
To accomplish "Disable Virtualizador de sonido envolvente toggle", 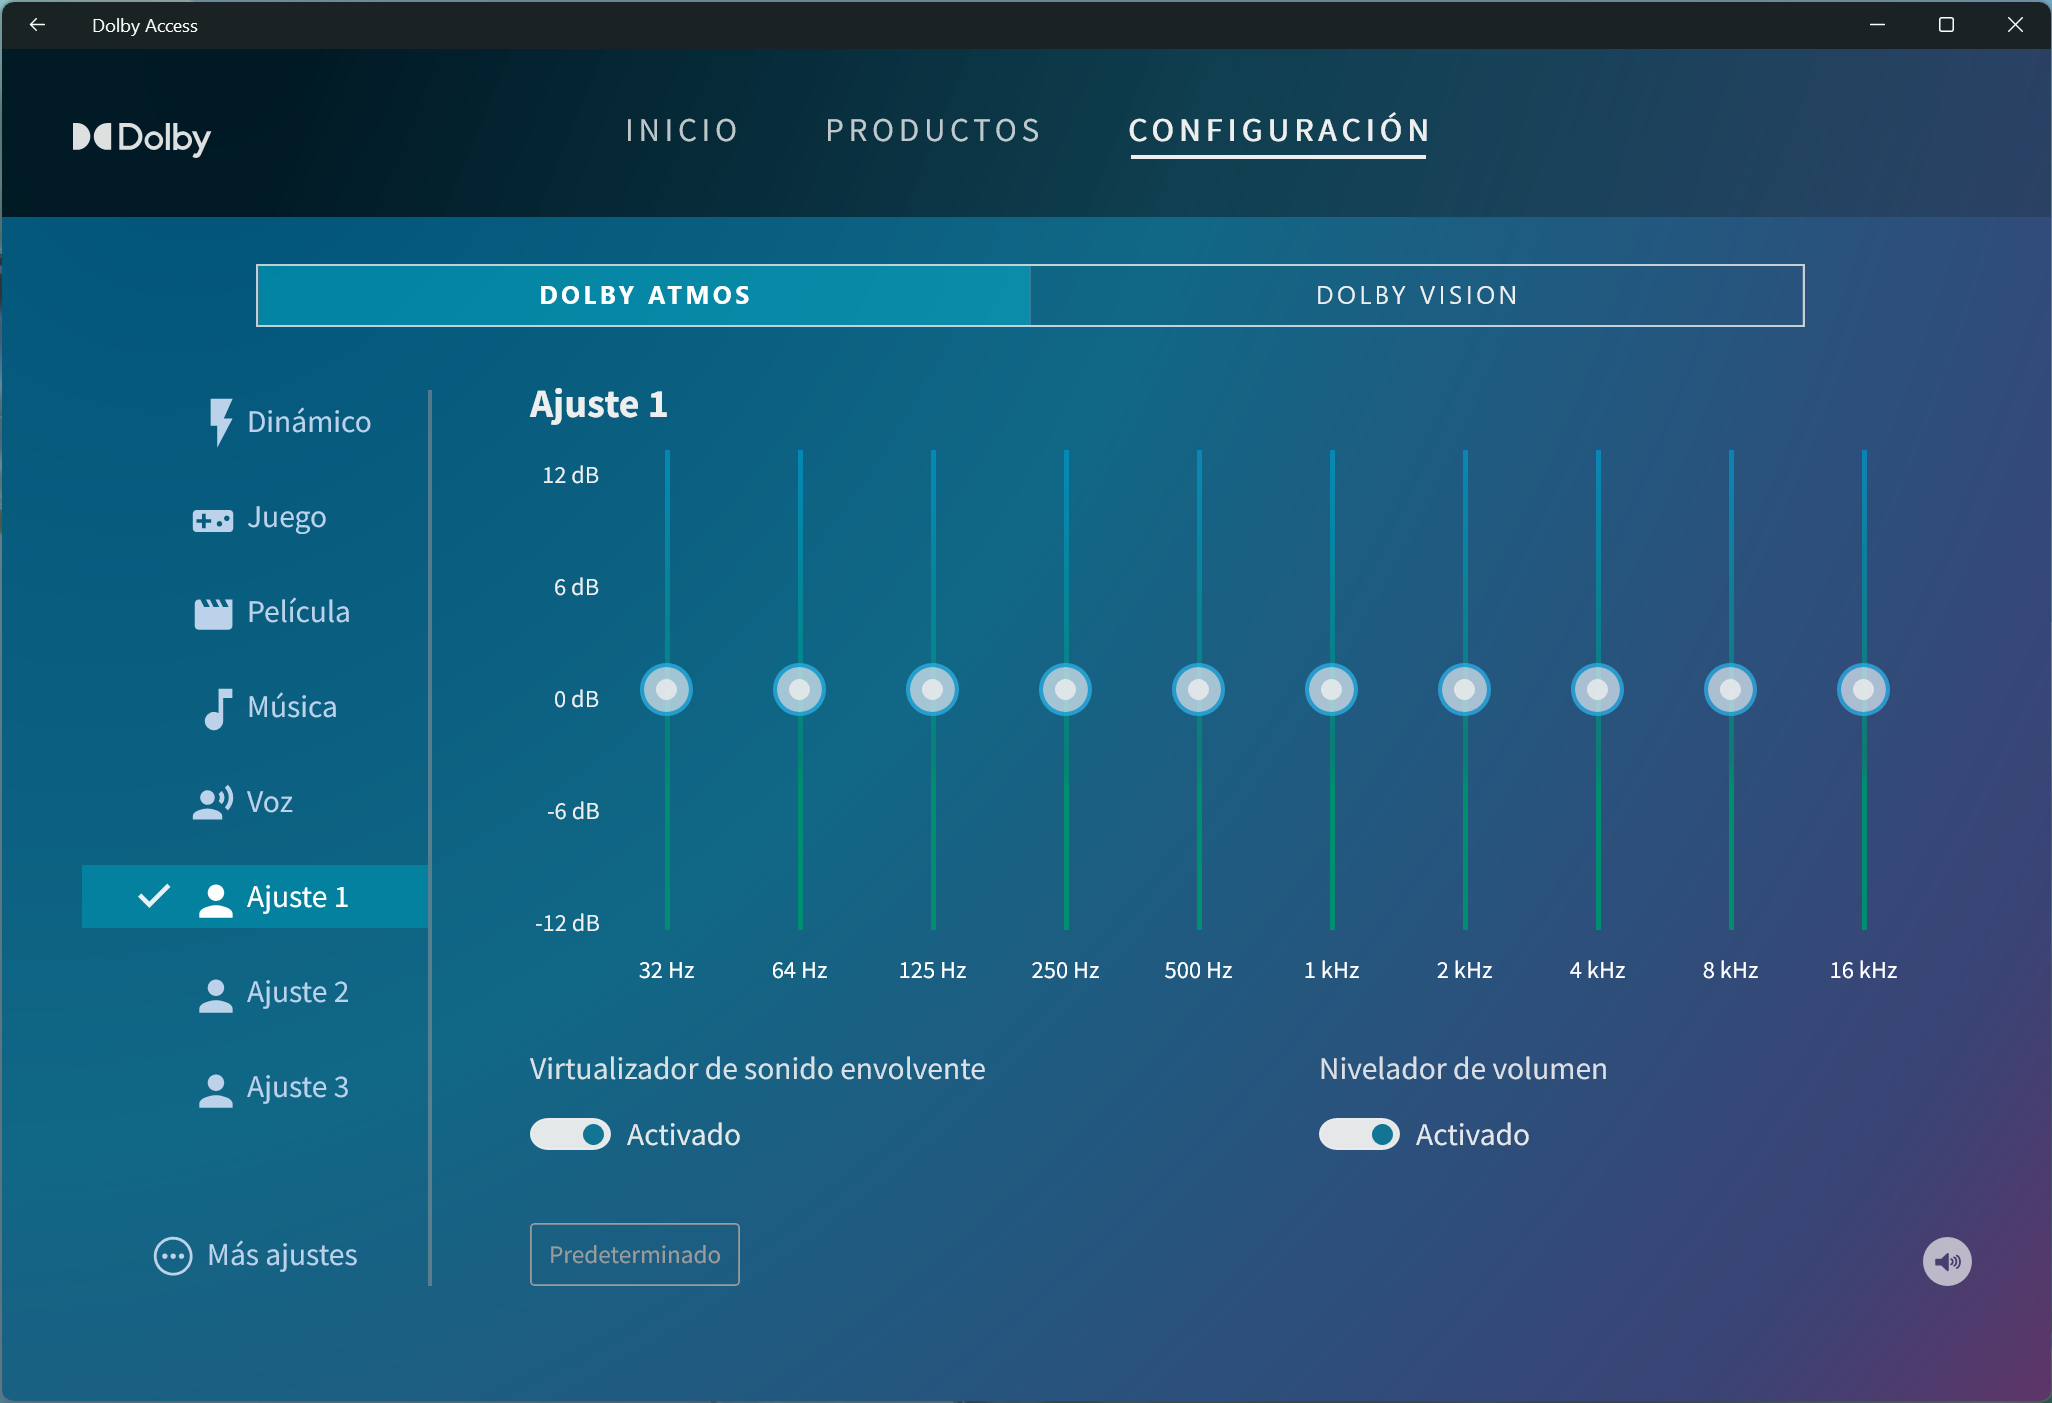I will point(570,1134).
